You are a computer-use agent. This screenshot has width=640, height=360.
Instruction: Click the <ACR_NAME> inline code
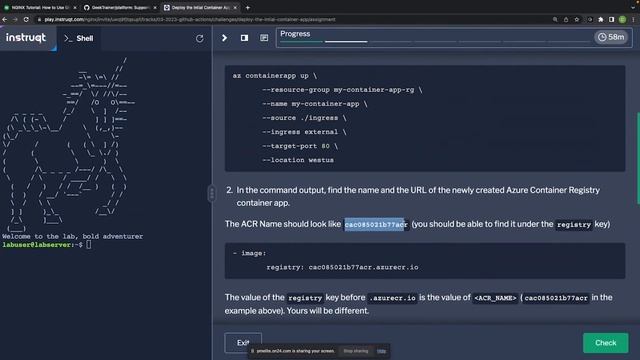point(495,298)
